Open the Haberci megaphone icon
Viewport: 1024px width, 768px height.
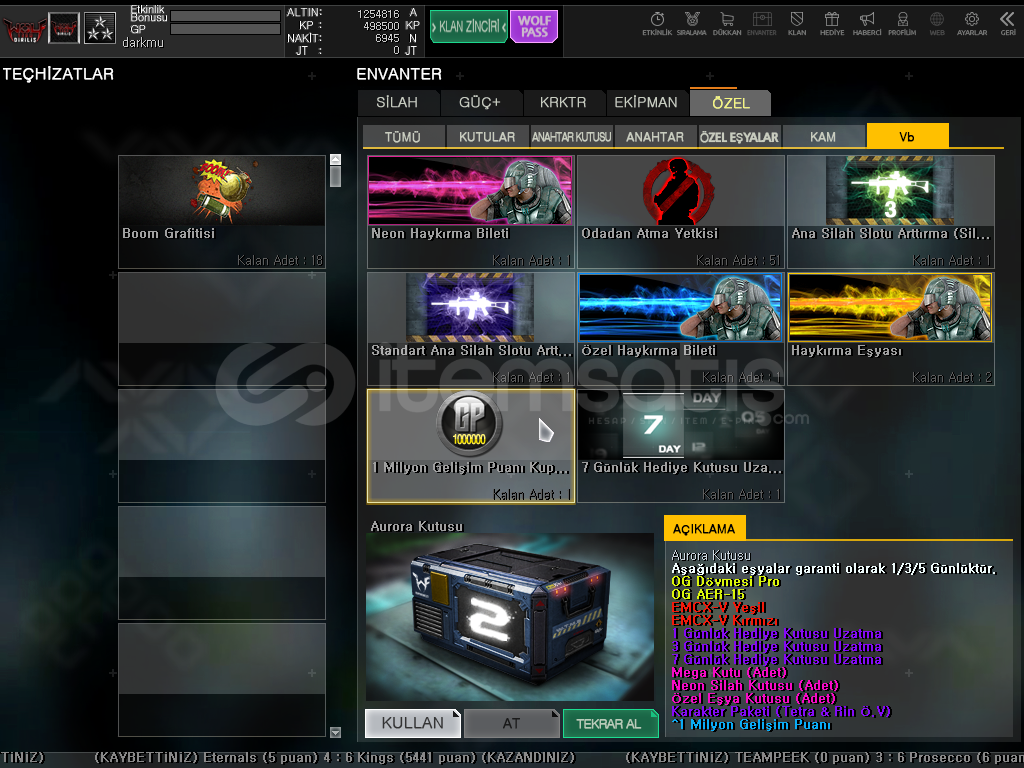[867, 24]
